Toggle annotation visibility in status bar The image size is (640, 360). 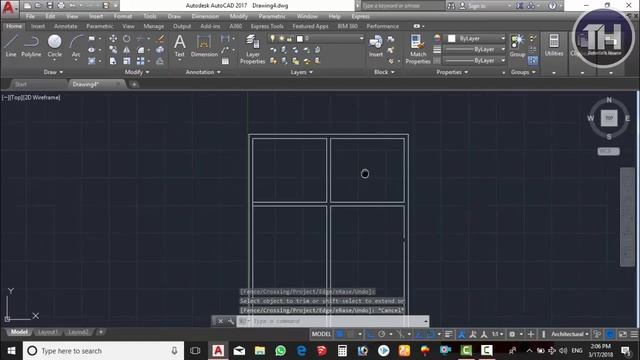point(462,334)
